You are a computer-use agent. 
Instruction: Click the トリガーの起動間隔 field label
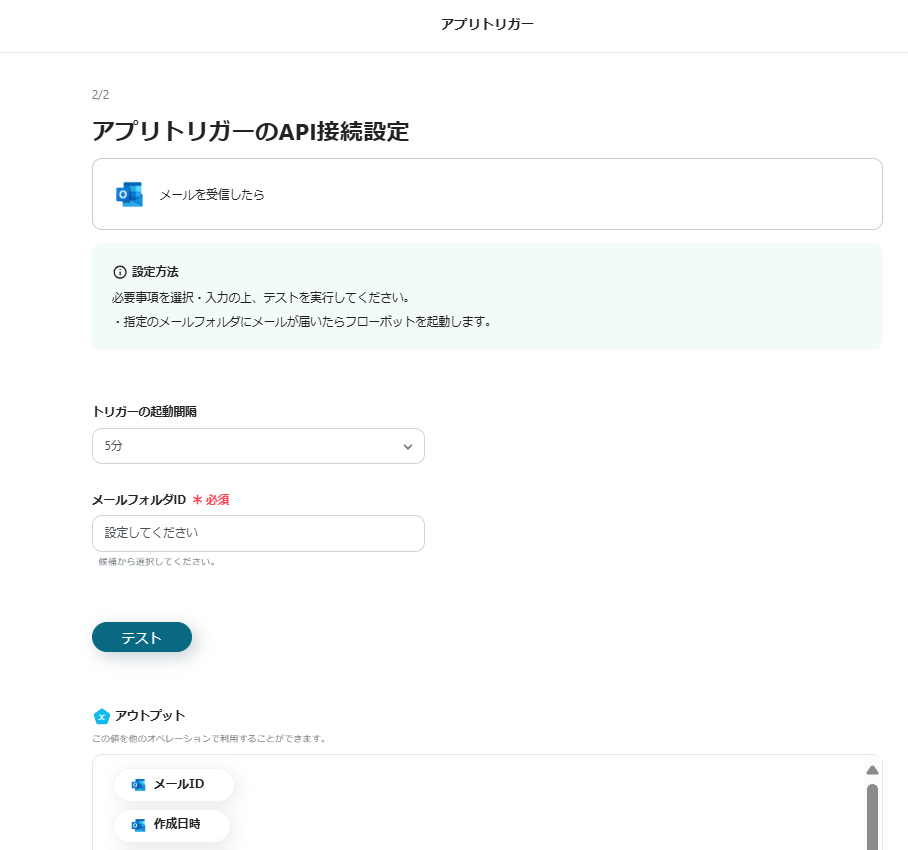[x=144, y=412]
